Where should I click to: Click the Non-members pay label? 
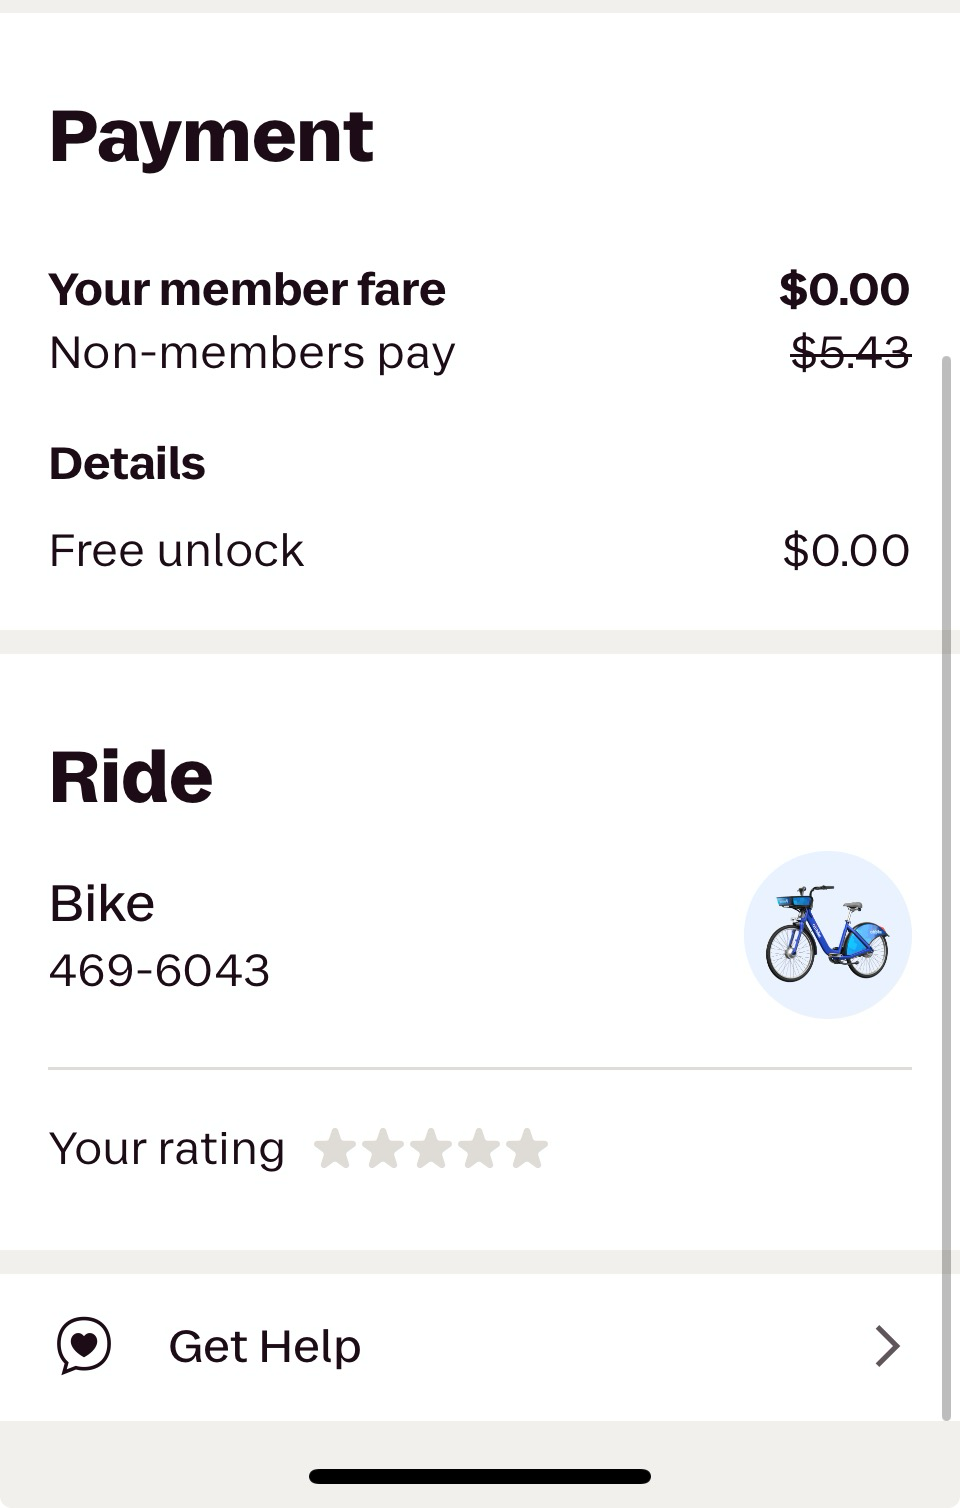[252, 353]
